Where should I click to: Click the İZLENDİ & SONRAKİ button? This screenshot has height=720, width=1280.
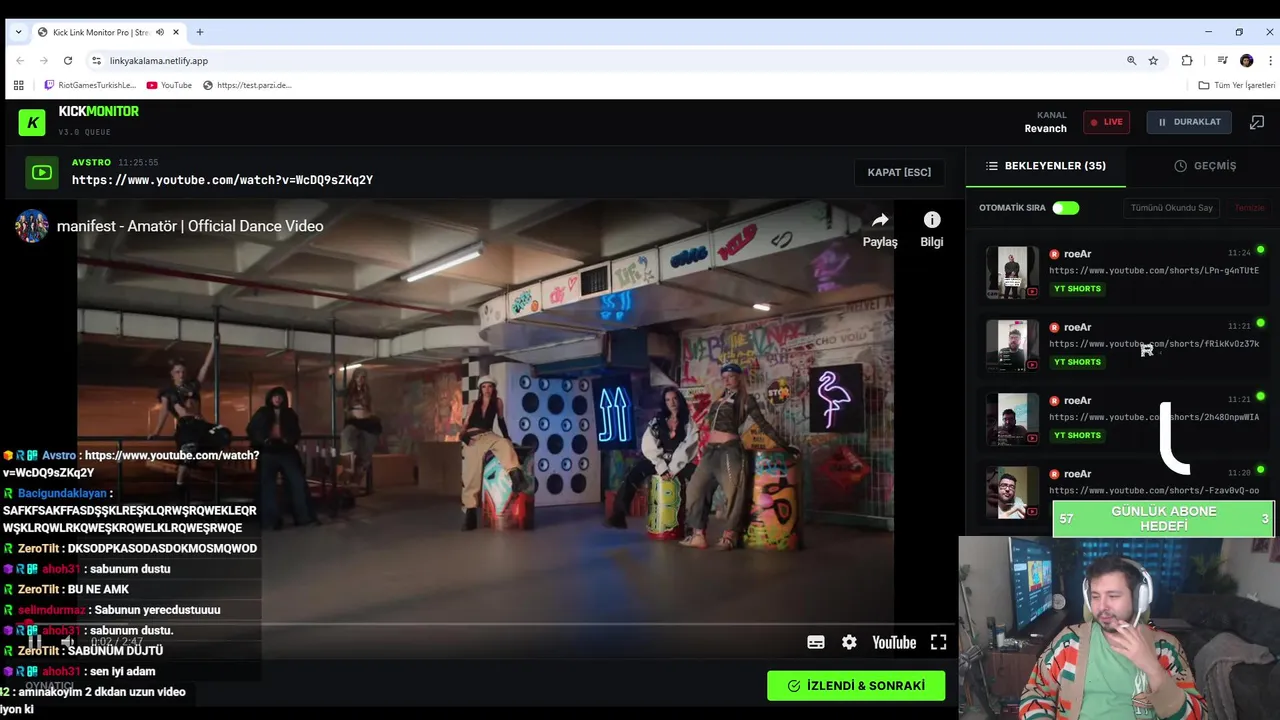(856, 686)
